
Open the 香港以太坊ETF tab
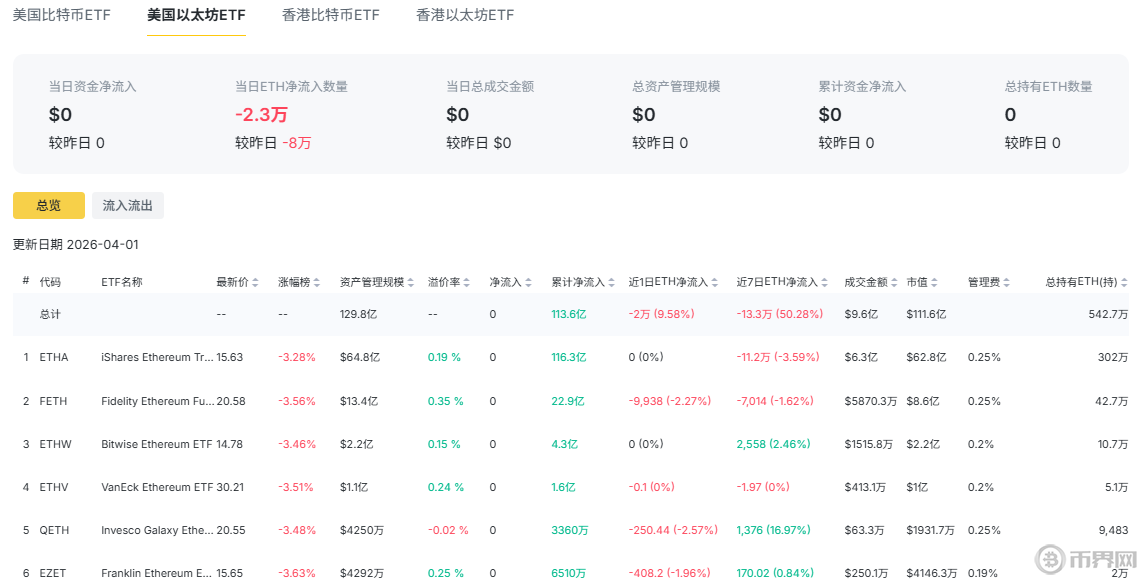tap(465, 15)
